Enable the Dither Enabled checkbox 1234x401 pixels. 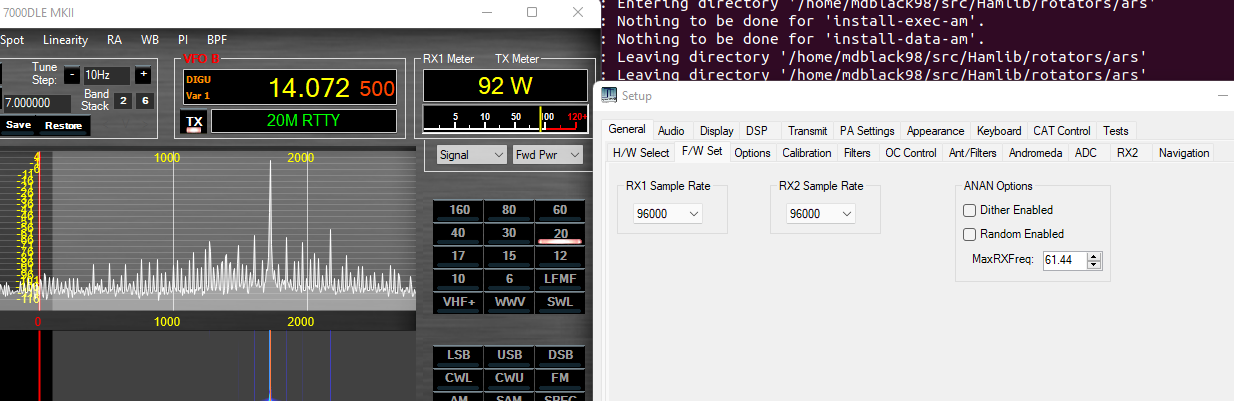[969, 210]
